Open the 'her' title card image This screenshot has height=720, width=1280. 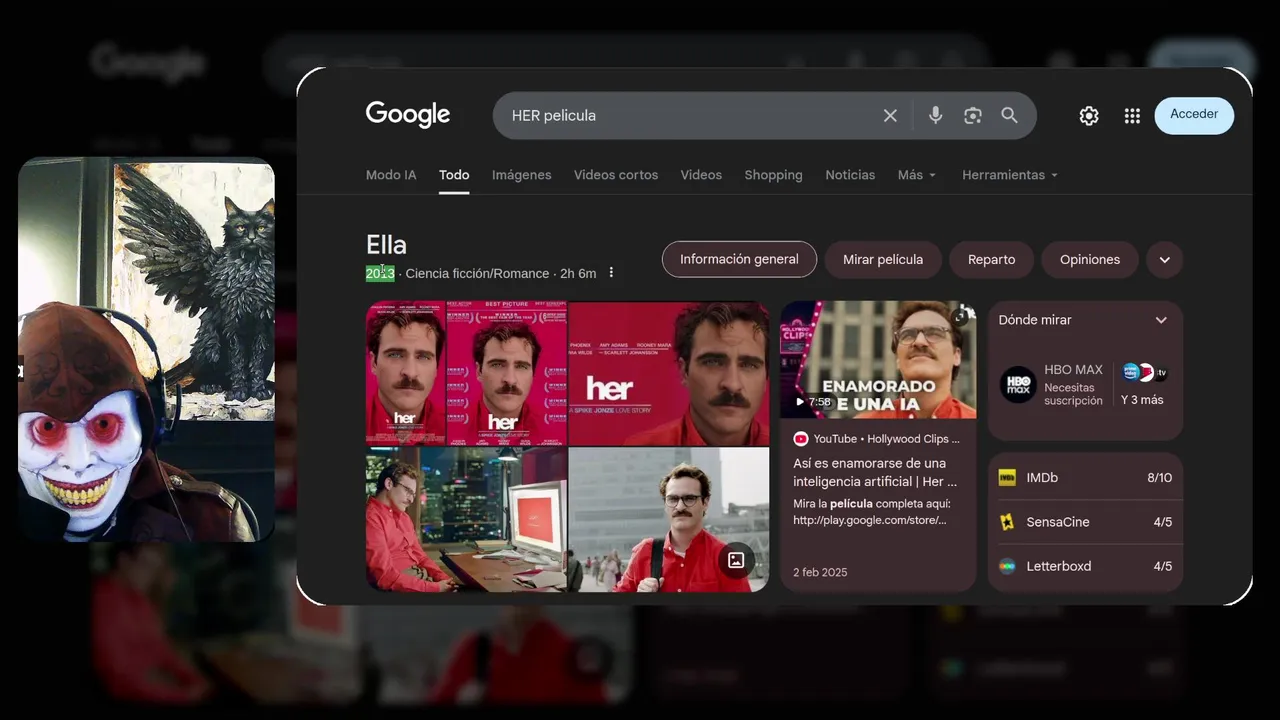point(669,373)
